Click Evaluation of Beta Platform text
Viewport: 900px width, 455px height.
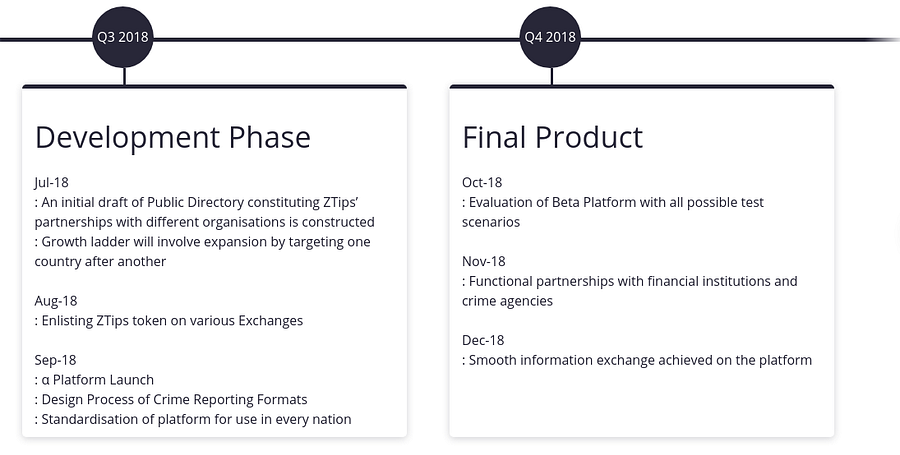(x=613, y=212)
